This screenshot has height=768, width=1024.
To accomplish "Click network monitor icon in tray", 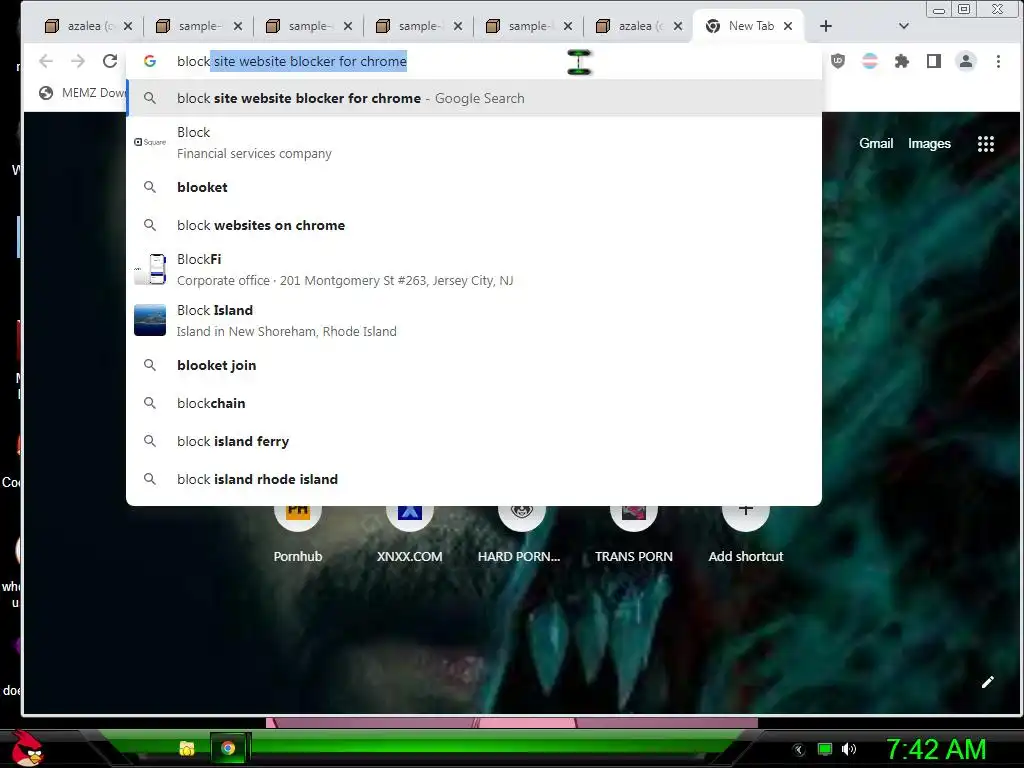I will click(x=825, y=749).
